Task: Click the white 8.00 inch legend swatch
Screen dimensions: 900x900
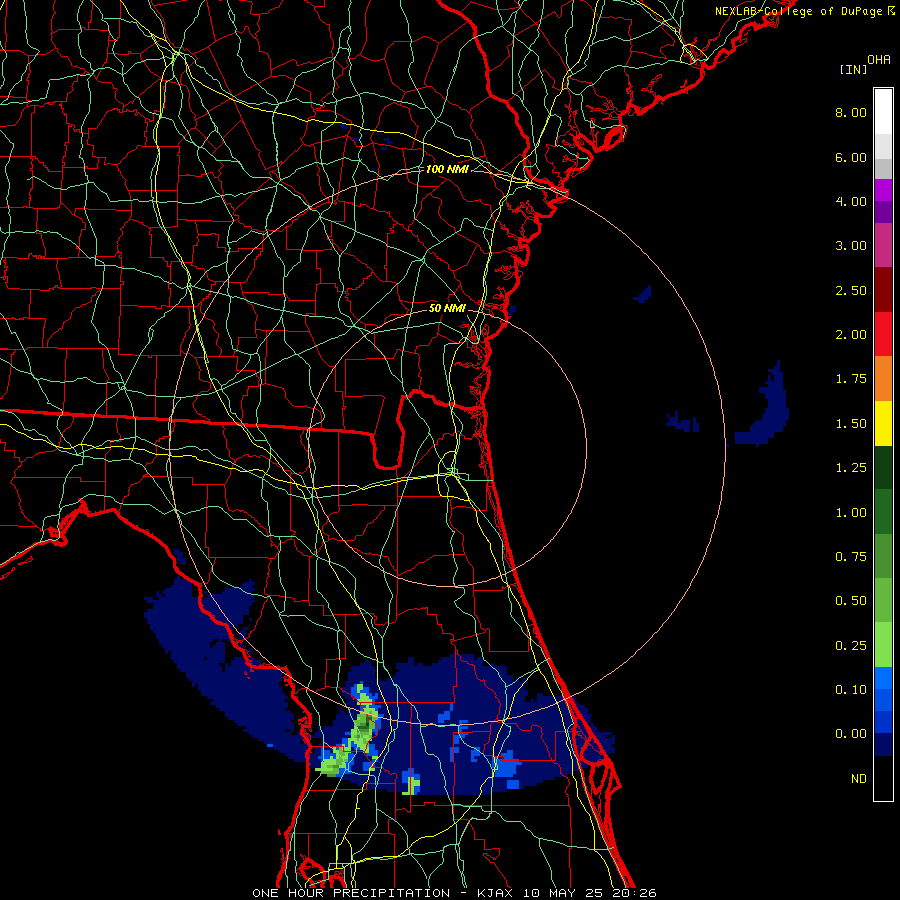Action: pyautogui.click(x=883, y=112)
